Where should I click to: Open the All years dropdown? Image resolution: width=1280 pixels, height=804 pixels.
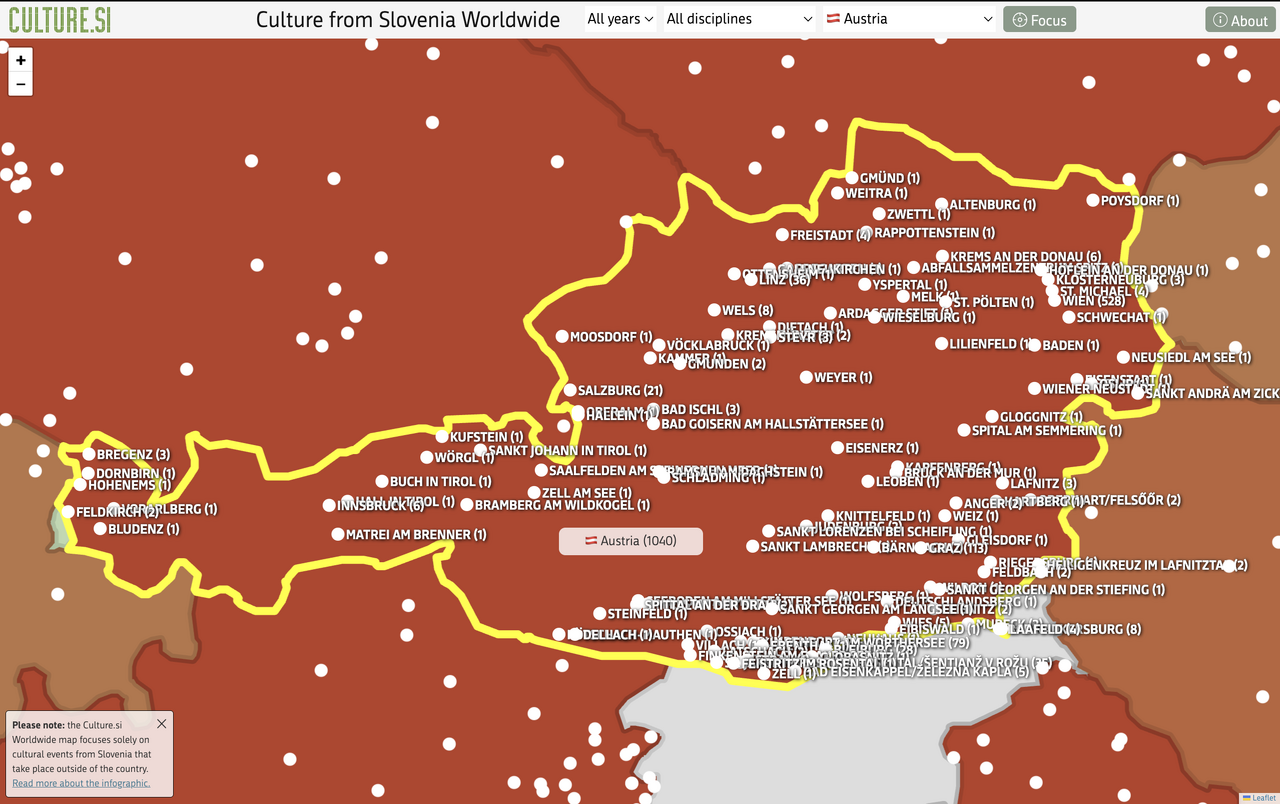(620, 19)
